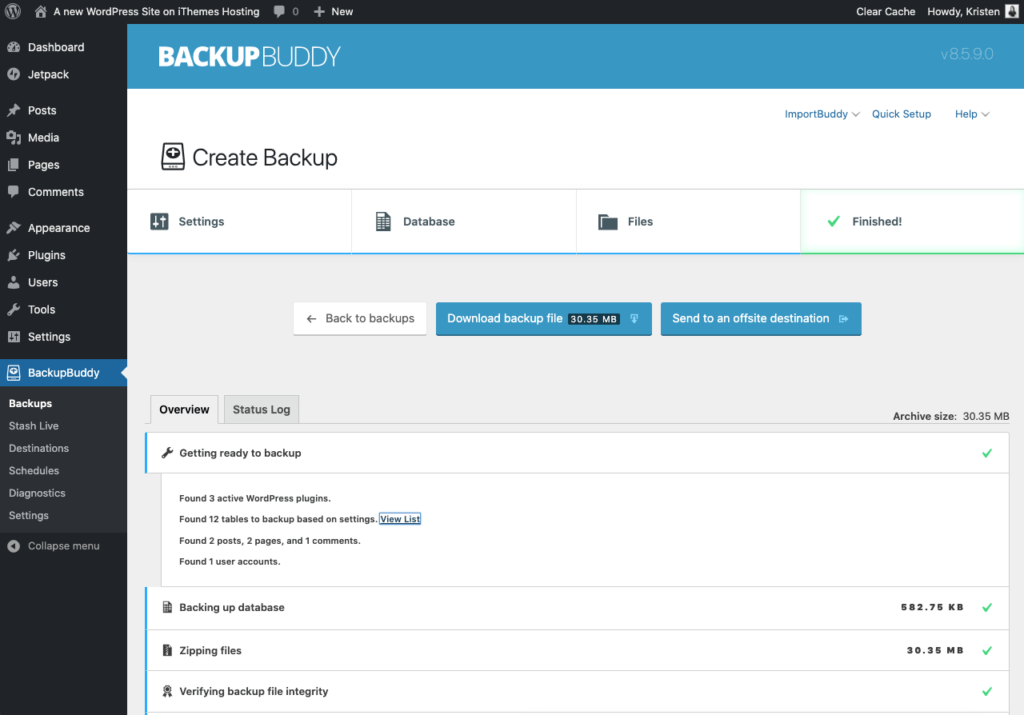Expand the Zipping files section
The image size is (1024, 715).
577,650
